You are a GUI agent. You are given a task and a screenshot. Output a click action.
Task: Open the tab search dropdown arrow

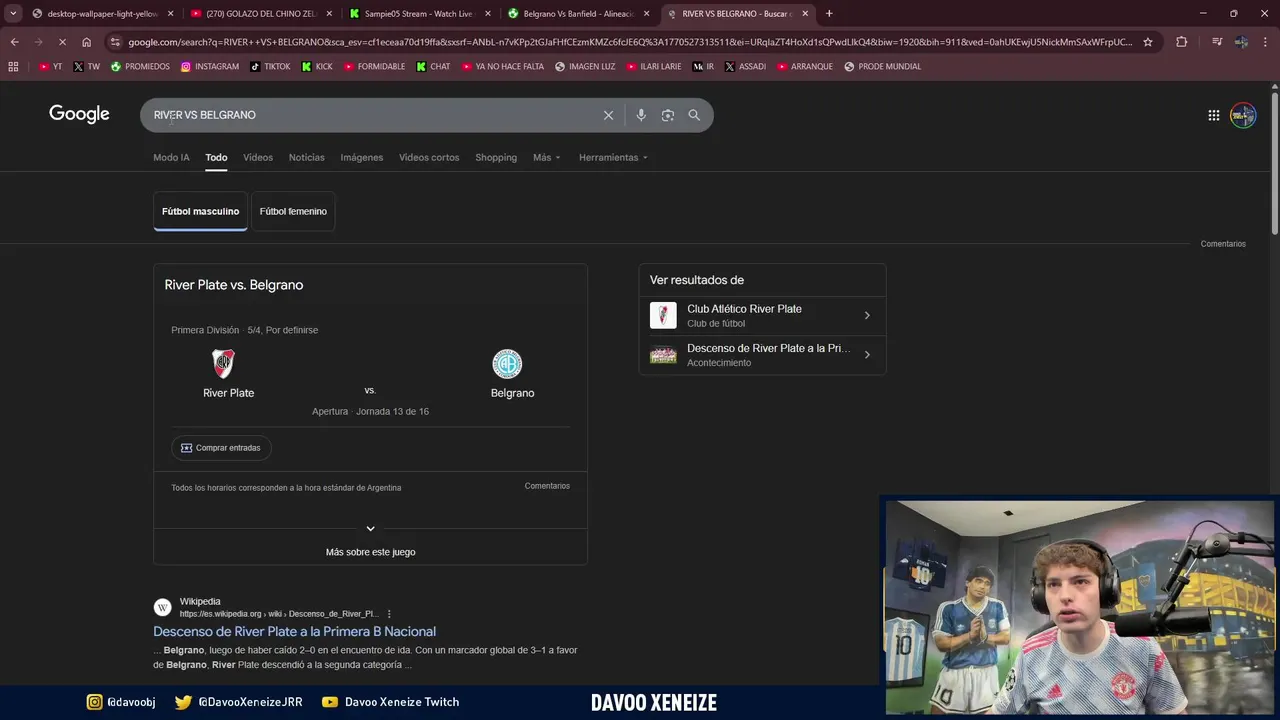tap(13, 14)
